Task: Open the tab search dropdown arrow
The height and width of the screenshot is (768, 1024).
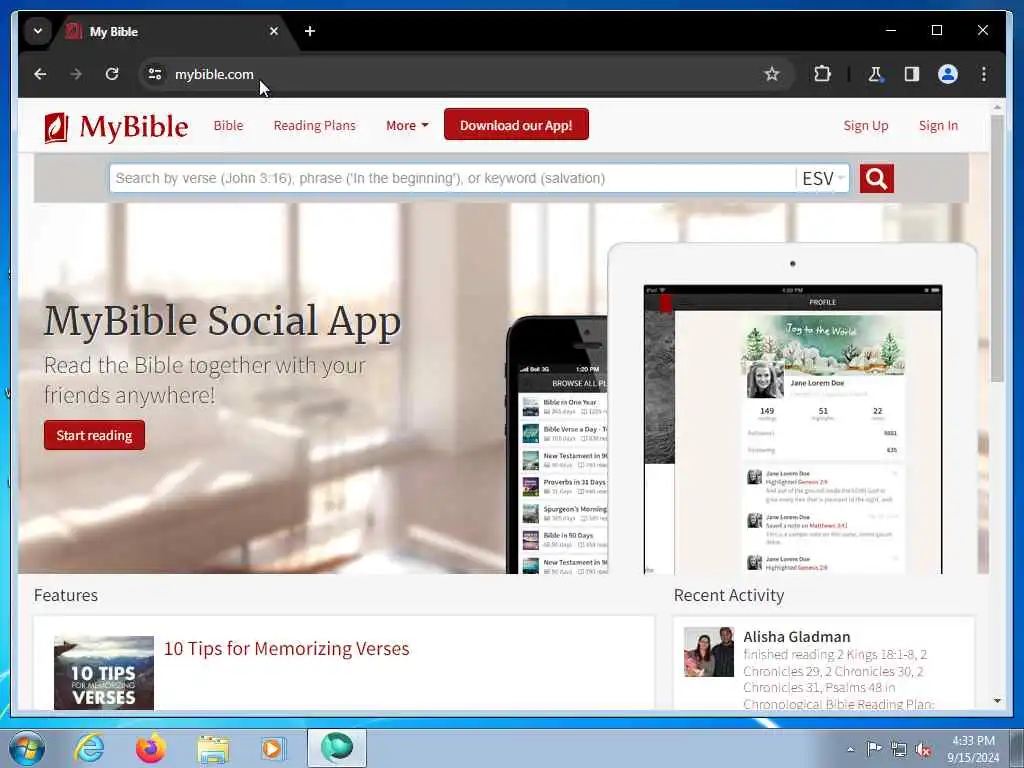Action: [x=38, y=31]
